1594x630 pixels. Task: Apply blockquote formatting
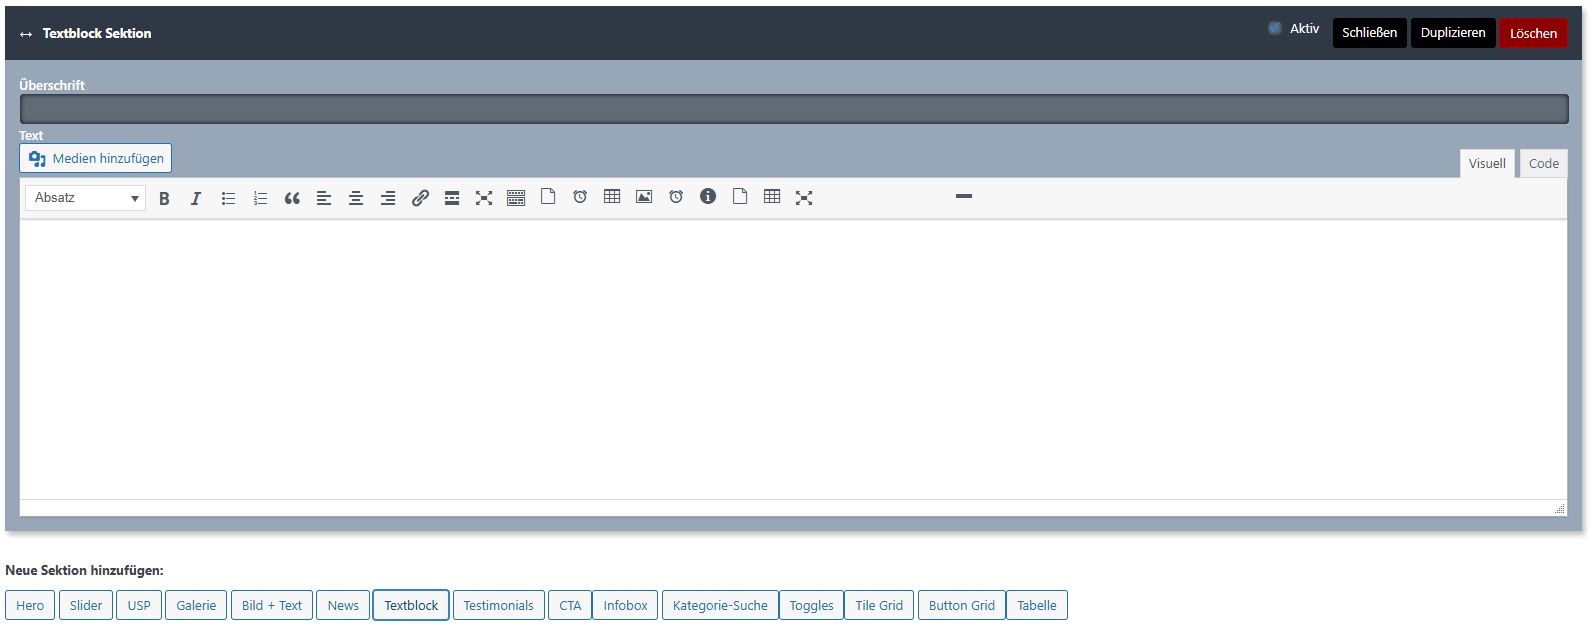coord(292,198)
